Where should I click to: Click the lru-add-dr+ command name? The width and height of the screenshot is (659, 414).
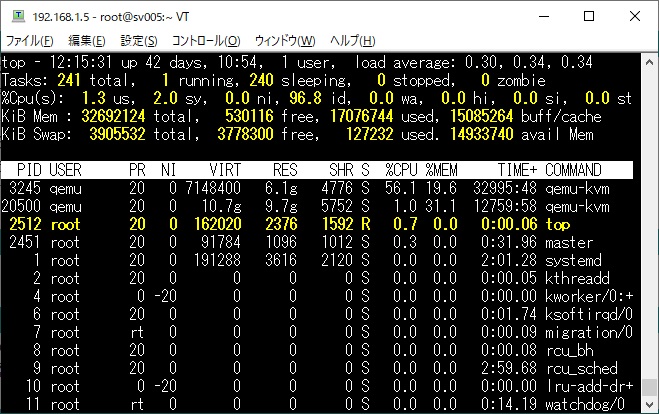(x=589, y=386)
